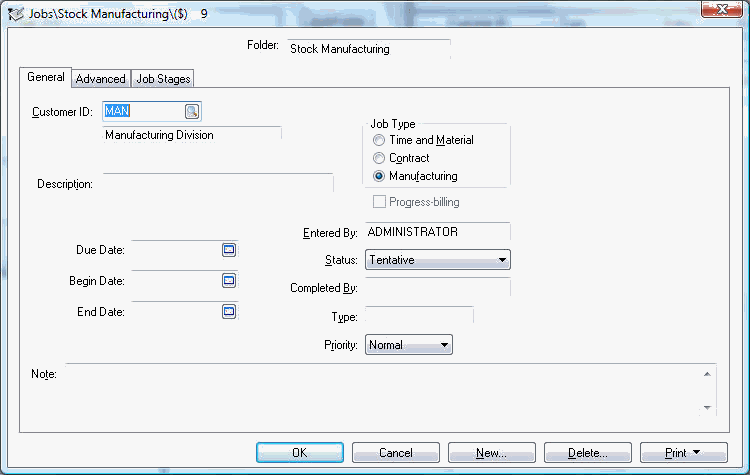This screenshot has height=475, width=750.
Task: Expand the Status dropdown showing Tentative
Action: (438, 260)
